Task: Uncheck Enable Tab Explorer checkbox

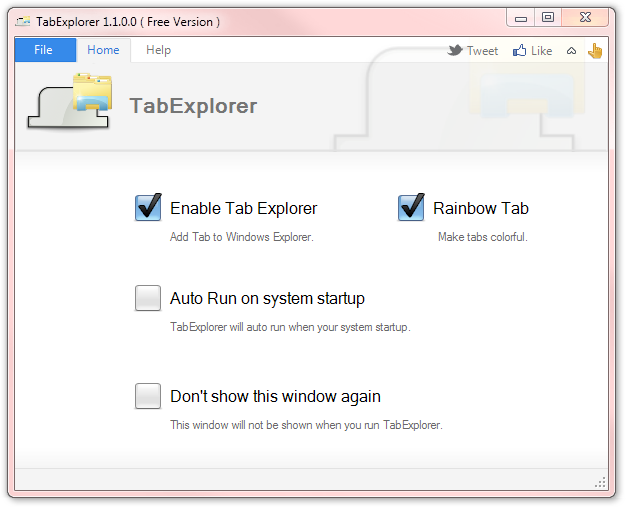Action: tap(148, 207)
